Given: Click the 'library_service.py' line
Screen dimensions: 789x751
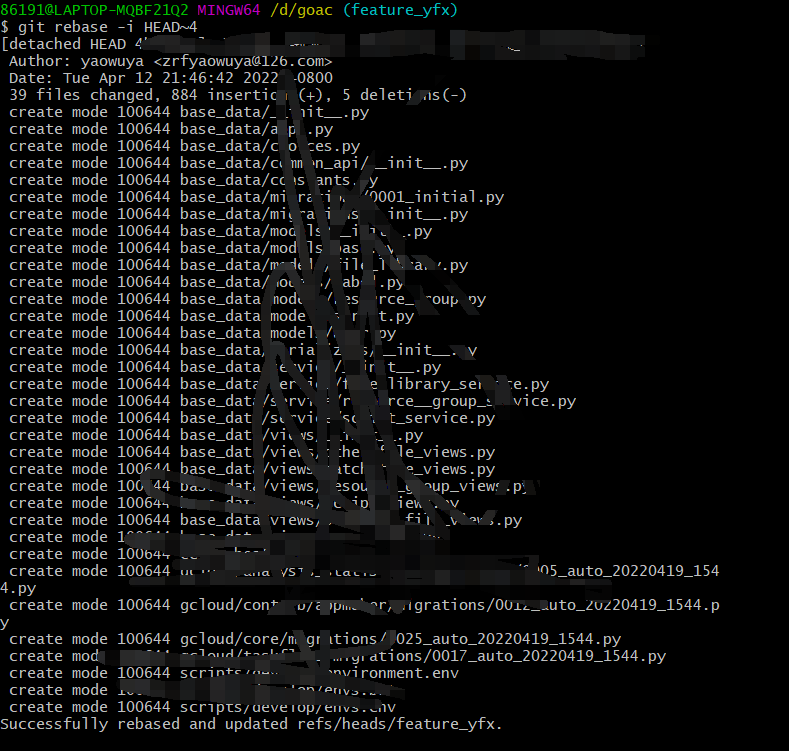Looking at the screenshot, I should pyautogui.click(x=279, y=384).
